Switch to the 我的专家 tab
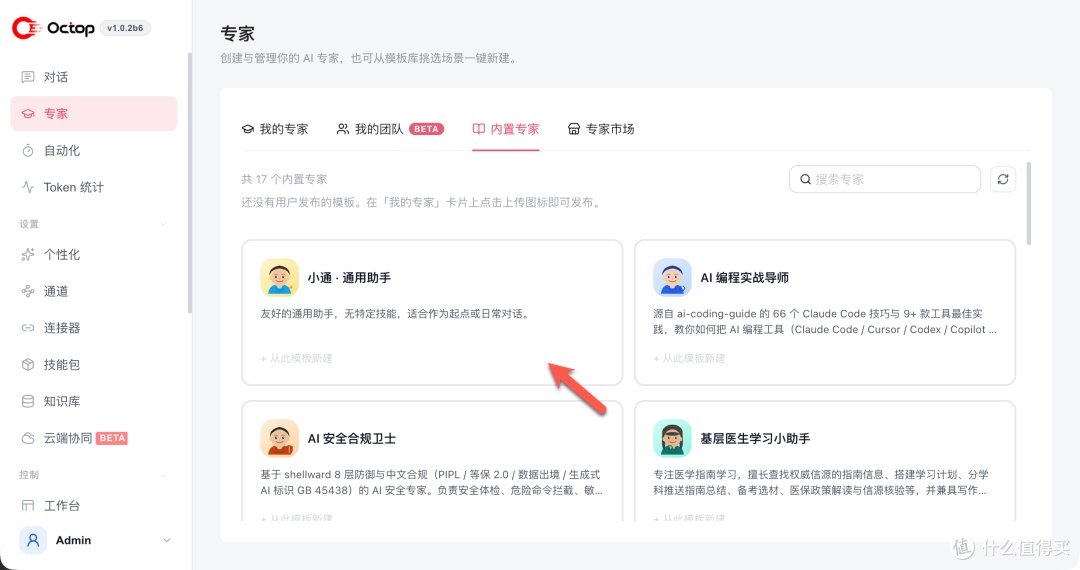This screenshot has height=570, width=1080. (275, 129)
